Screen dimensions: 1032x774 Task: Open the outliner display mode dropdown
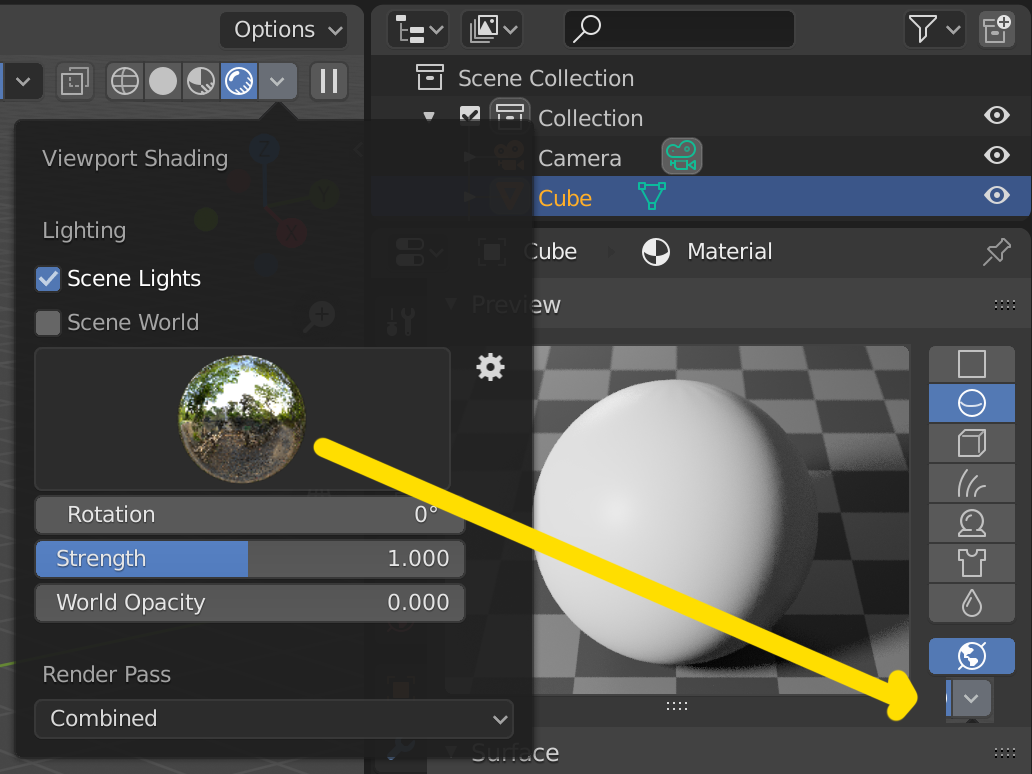click(492, 29)
